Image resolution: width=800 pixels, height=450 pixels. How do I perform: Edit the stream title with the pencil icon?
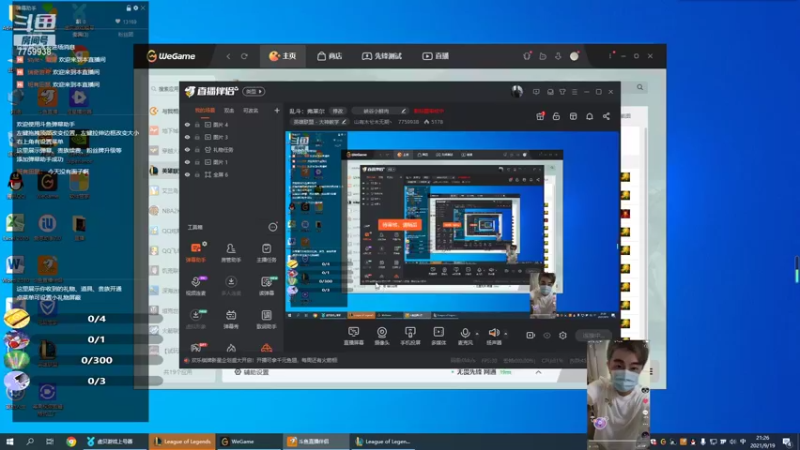403,111
